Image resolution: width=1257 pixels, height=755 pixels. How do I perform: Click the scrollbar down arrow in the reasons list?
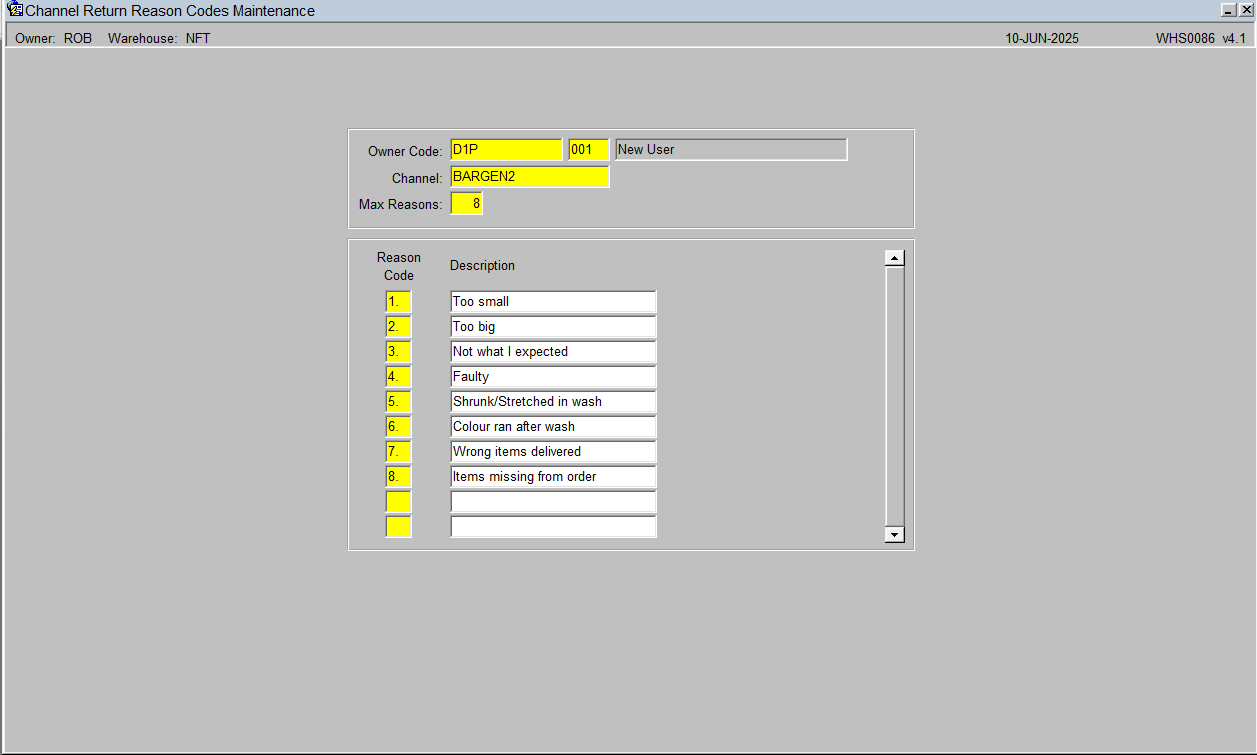point(894,535)
